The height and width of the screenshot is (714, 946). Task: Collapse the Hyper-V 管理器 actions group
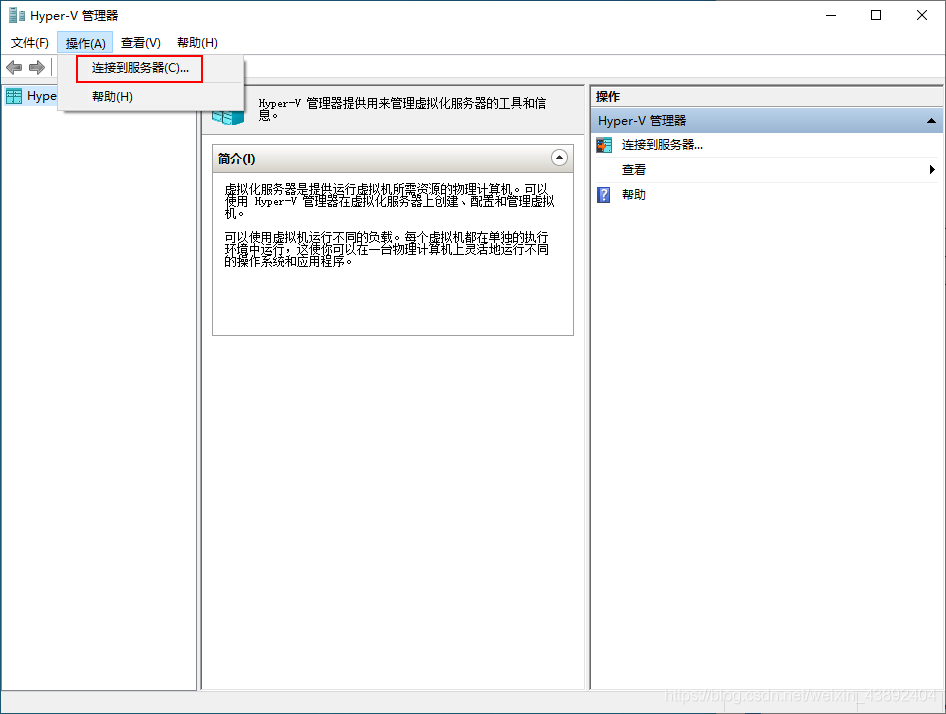click(x=931, y=121)
